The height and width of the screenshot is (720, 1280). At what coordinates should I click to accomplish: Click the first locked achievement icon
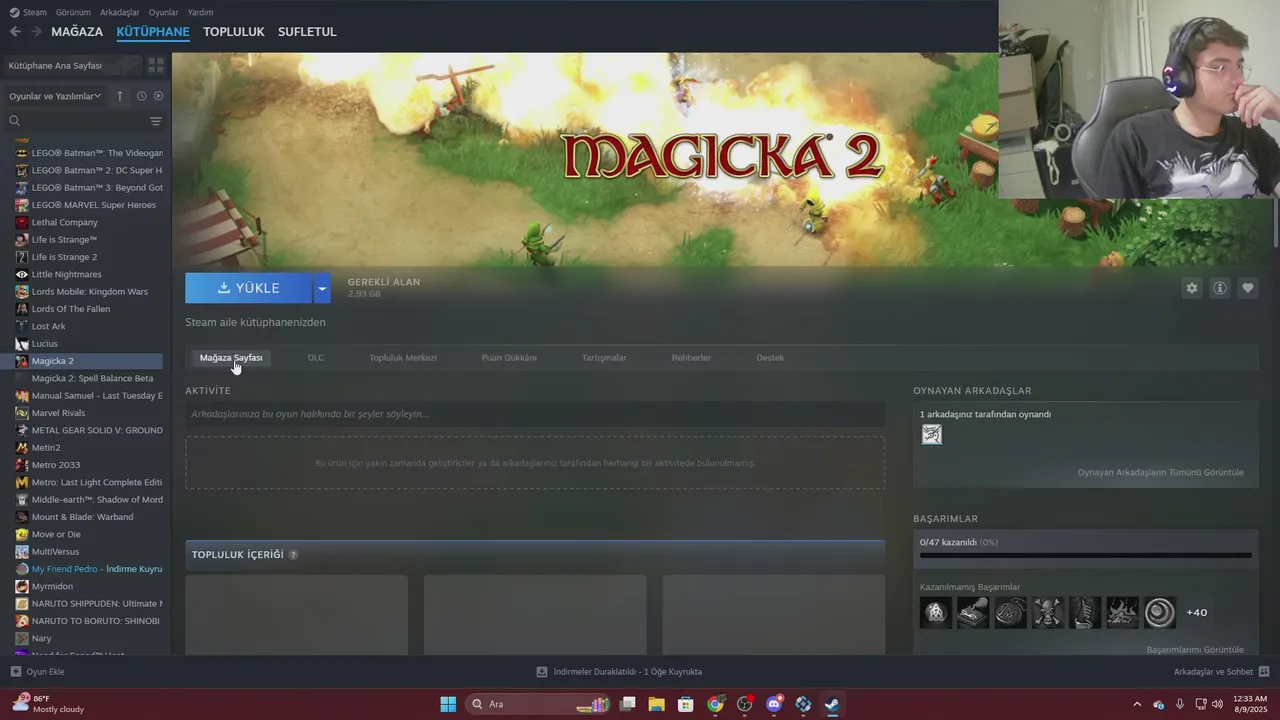(936, 612)
